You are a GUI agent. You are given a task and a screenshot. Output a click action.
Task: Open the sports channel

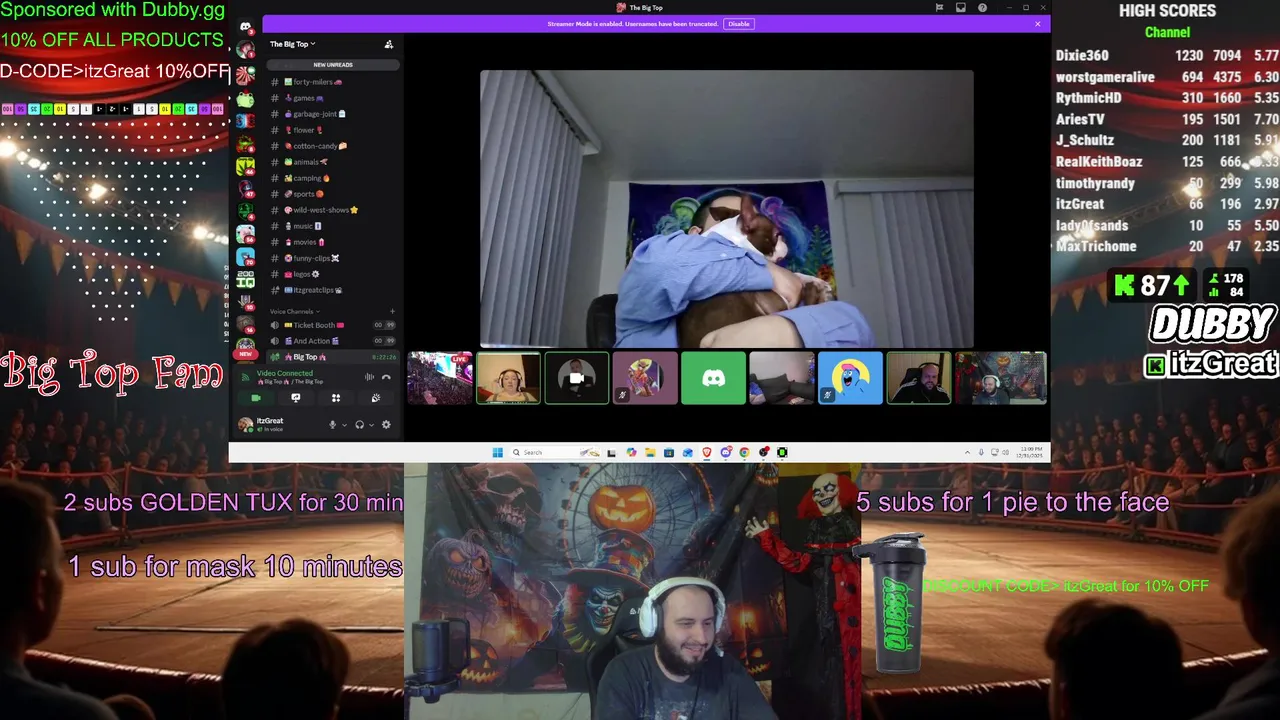[334, 194]
